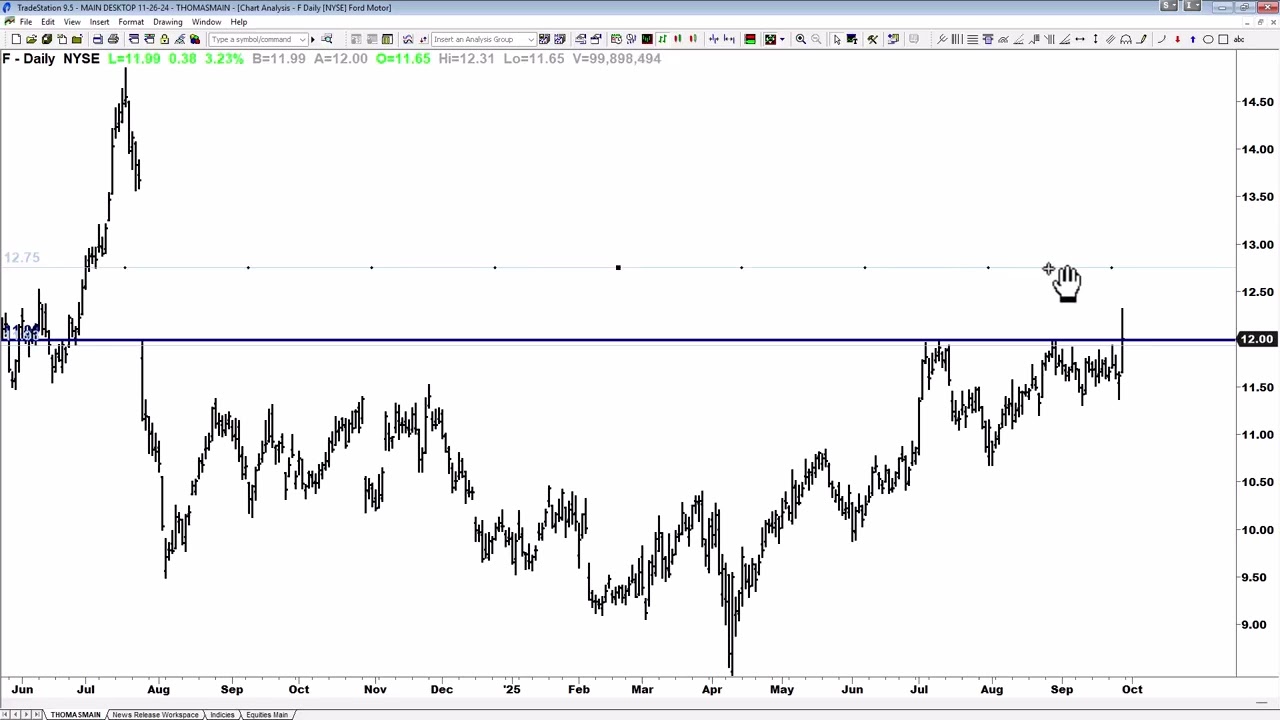This screenshot has height=720, width=1280.
Task: Click the red-green color bars icon
Action: tap(750, 39)
